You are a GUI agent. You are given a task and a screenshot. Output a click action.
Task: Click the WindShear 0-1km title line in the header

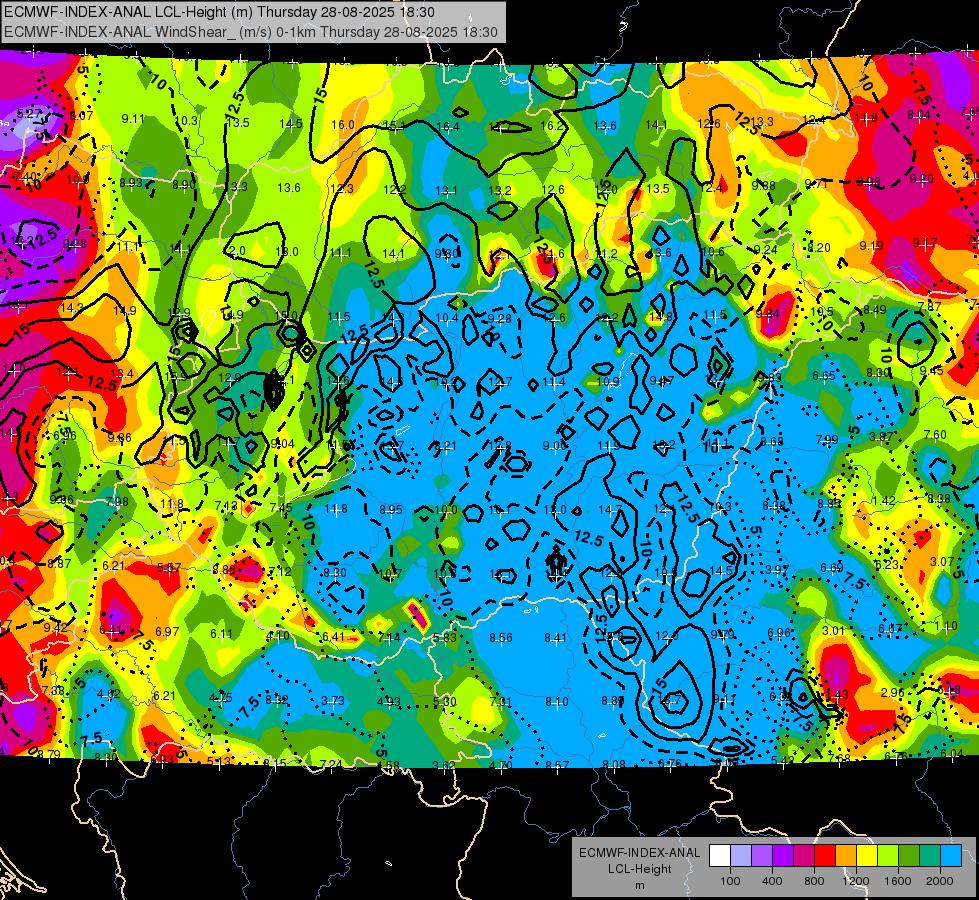coord(250,32)
